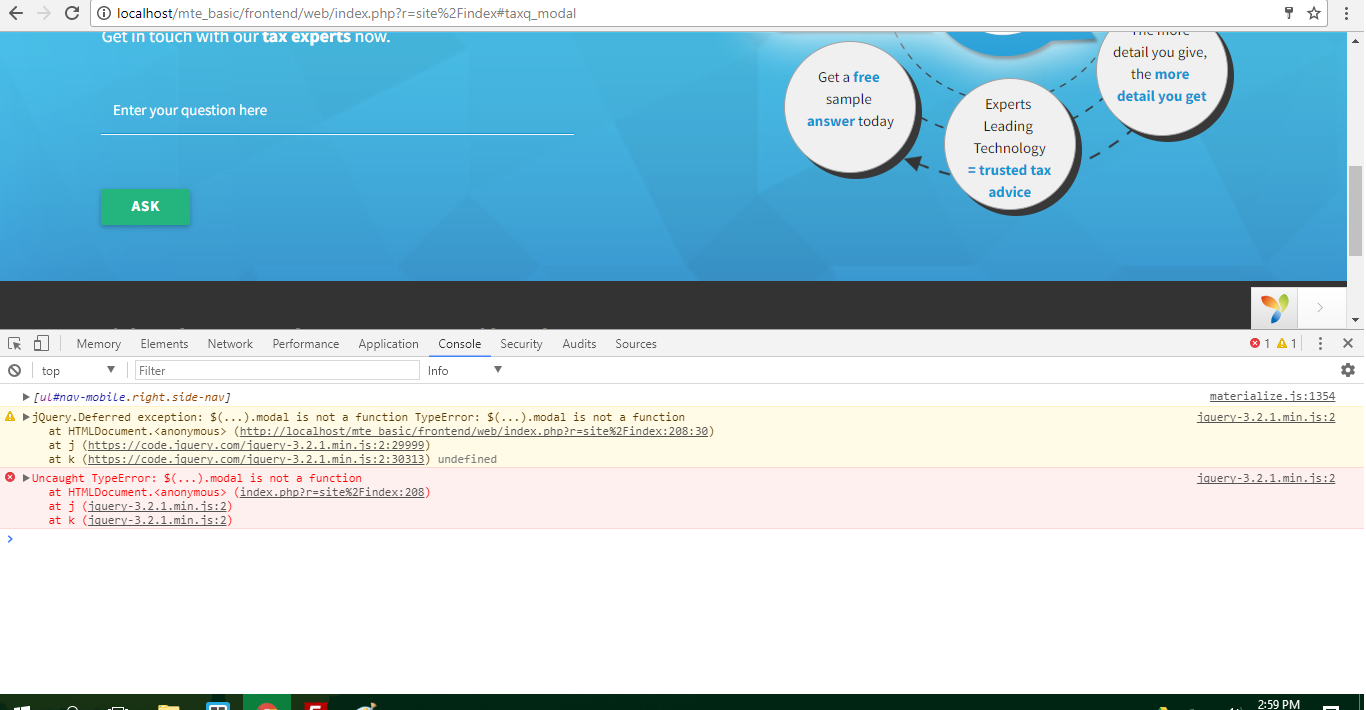Screen dimensions: 1366x710
Task: Click the pin icon in the address bar
Action: click(x=1288, y=14)
